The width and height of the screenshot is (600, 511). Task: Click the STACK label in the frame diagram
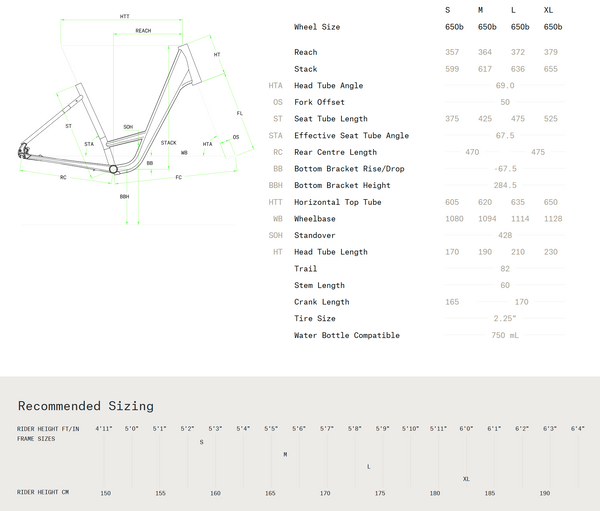coord(168,143)
